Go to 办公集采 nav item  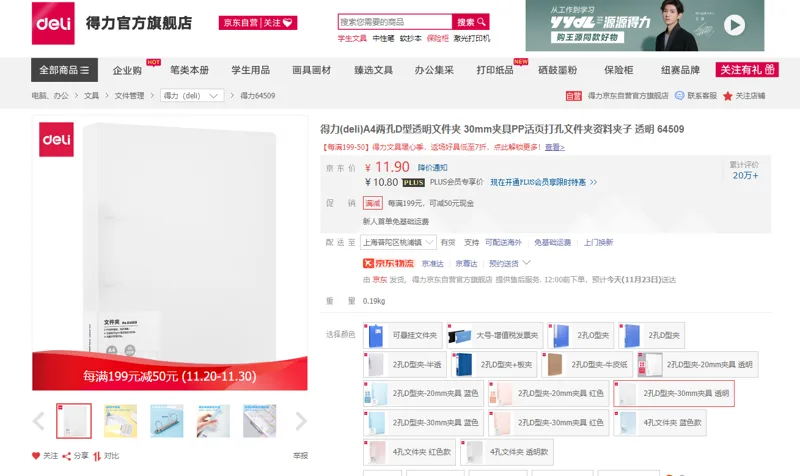point(434,70)
